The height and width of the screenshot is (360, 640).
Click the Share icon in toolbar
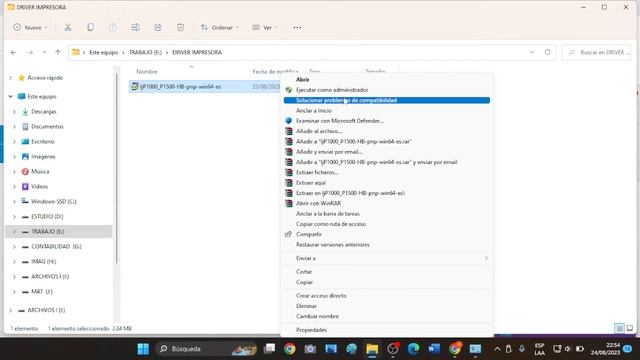158,27
